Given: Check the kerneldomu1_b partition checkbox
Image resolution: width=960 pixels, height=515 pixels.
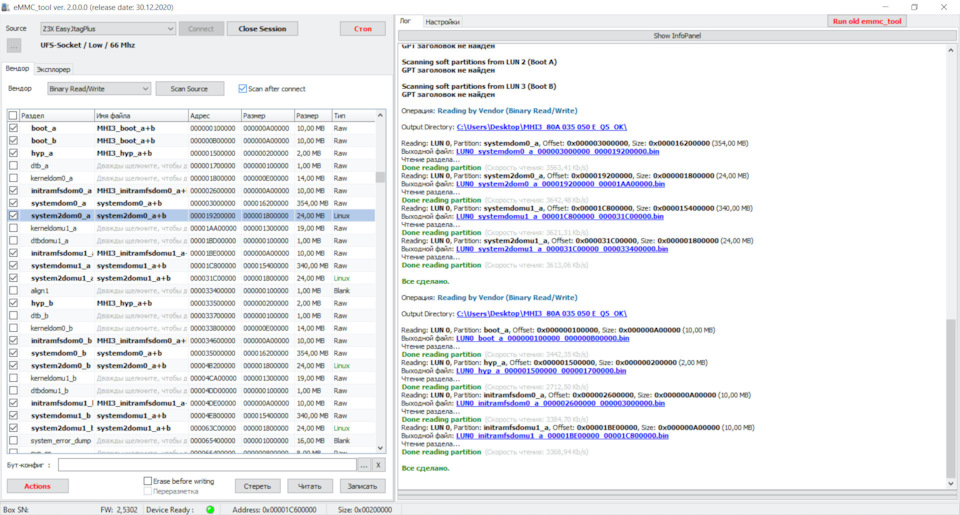Looking at the screenshot, I should (13, 378).
